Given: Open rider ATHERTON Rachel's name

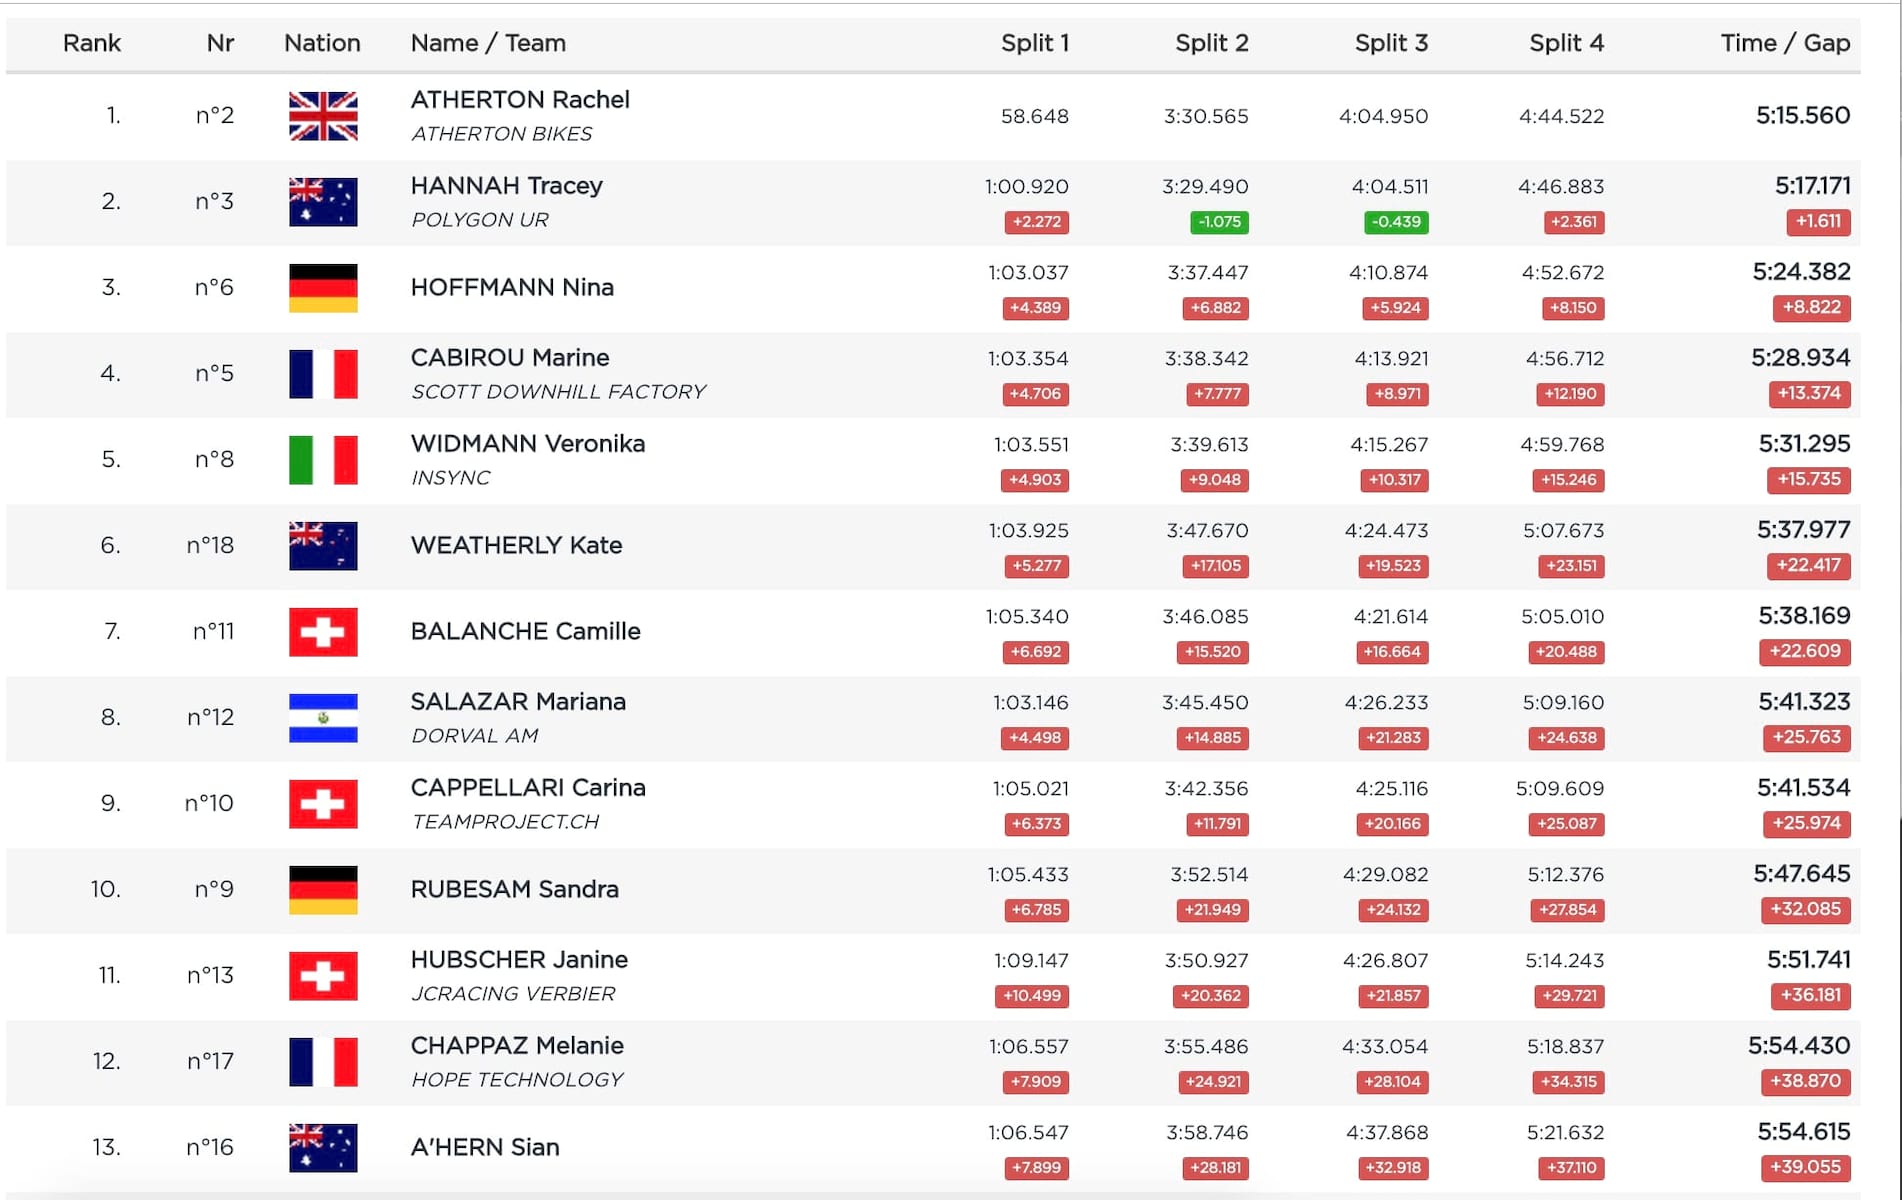Looking at the screenshot, I should 520,100.
